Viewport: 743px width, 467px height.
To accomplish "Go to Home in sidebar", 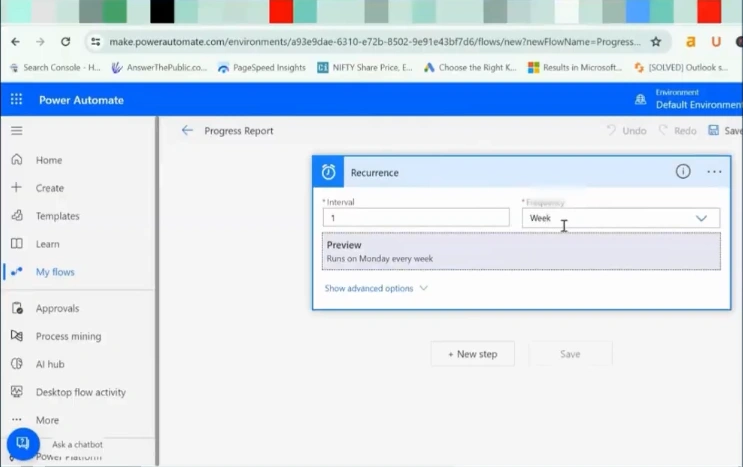I will [49, 160].
